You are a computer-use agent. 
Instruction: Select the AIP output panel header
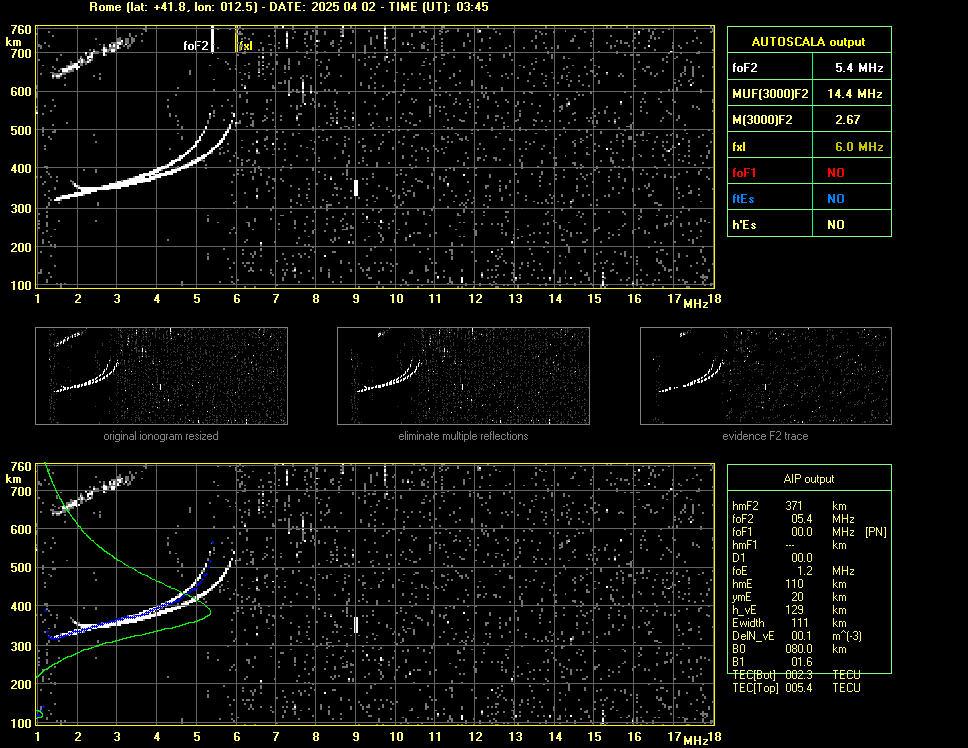809,479
